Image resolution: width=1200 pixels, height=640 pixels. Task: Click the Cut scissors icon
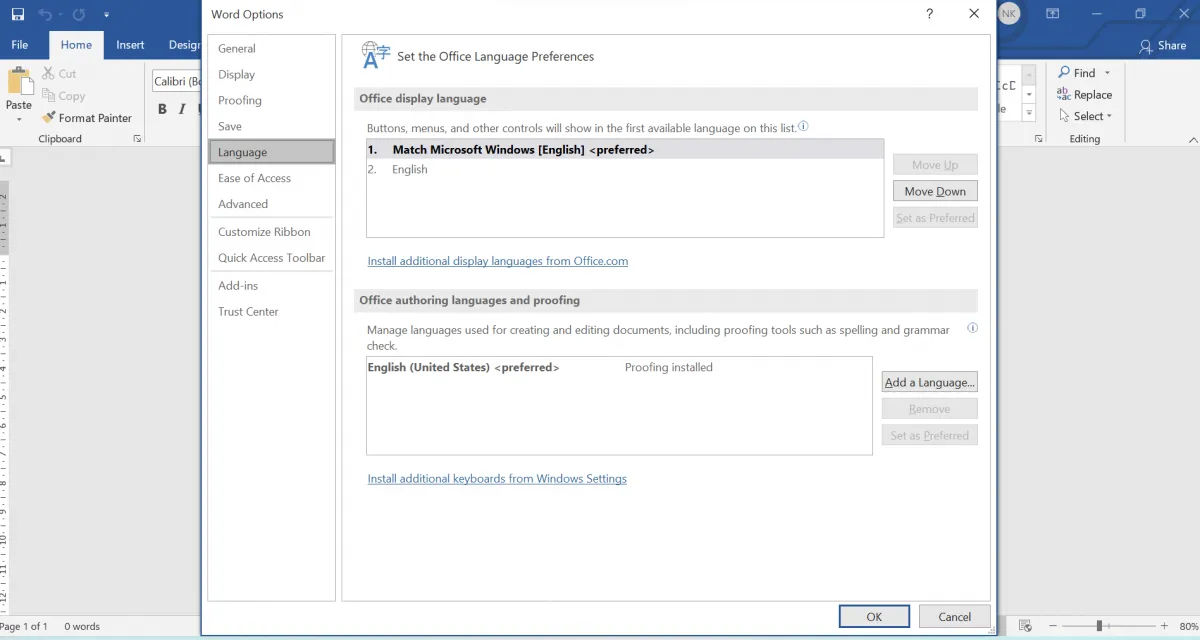click(x=48, y=73)
